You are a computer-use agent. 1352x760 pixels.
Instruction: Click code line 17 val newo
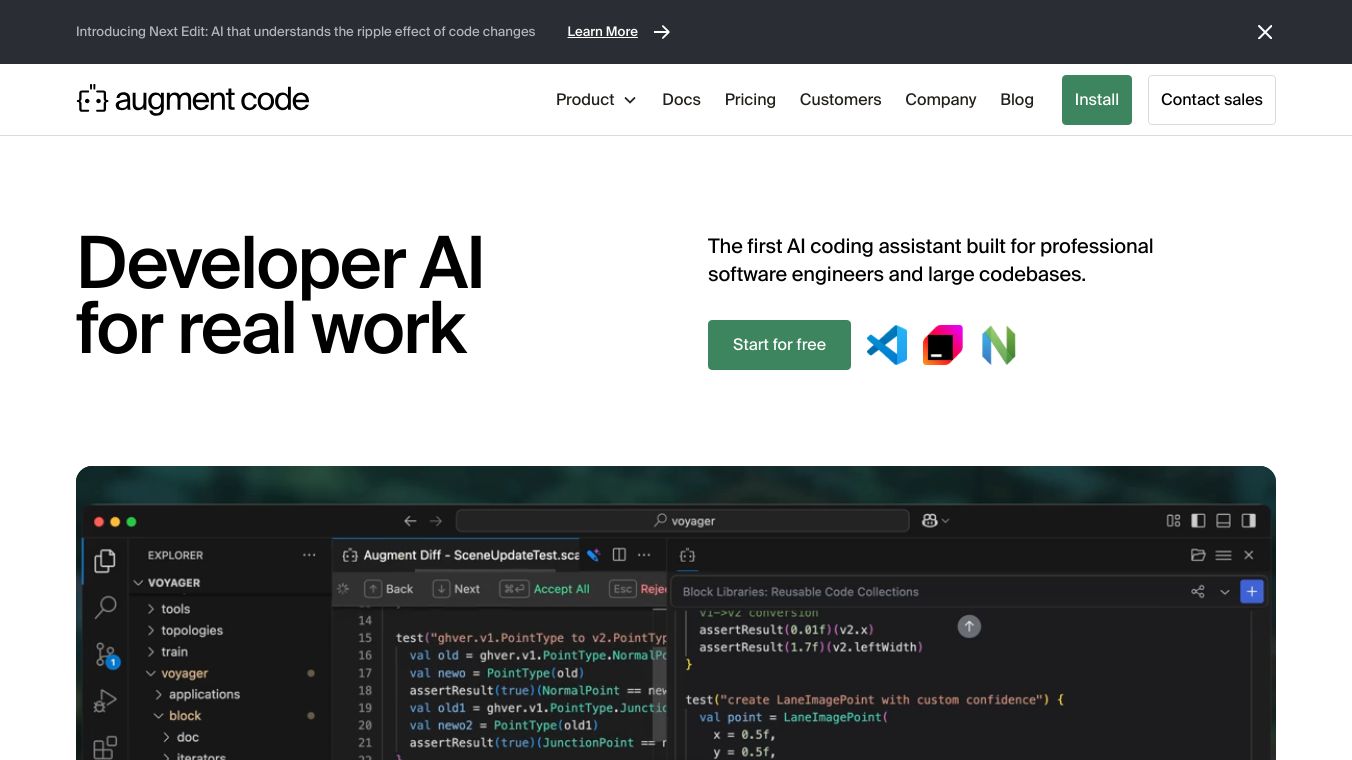coord(497,673)
